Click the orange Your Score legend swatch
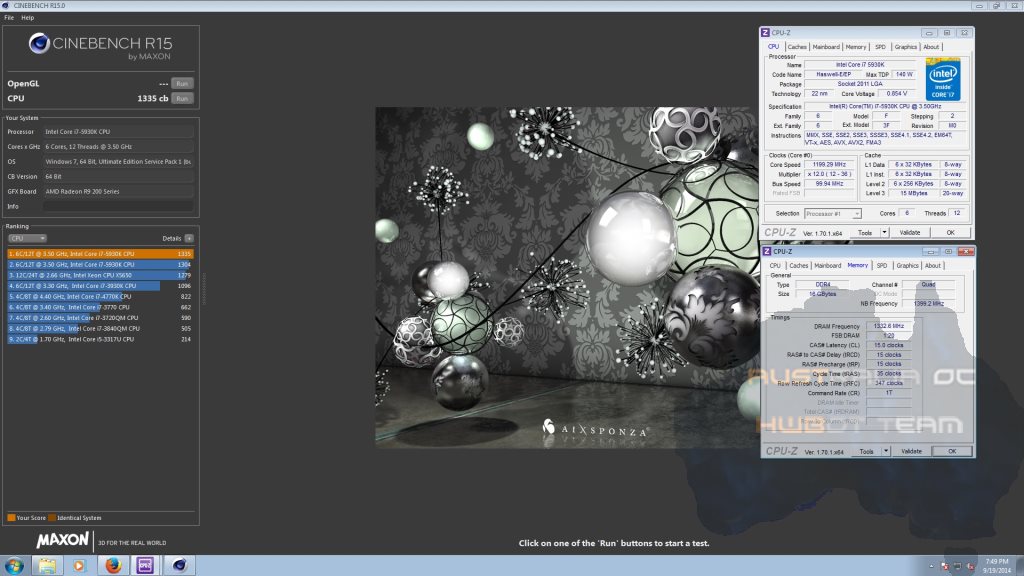This screenshot has height=576, width=1024. coord(11,518)
